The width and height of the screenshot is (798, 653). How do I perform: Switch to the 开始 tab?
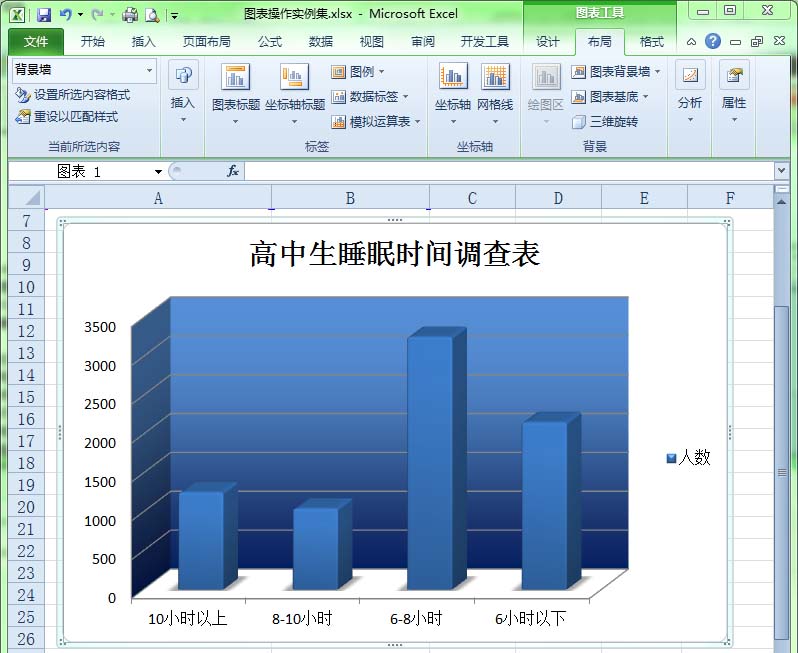[93, 42]
